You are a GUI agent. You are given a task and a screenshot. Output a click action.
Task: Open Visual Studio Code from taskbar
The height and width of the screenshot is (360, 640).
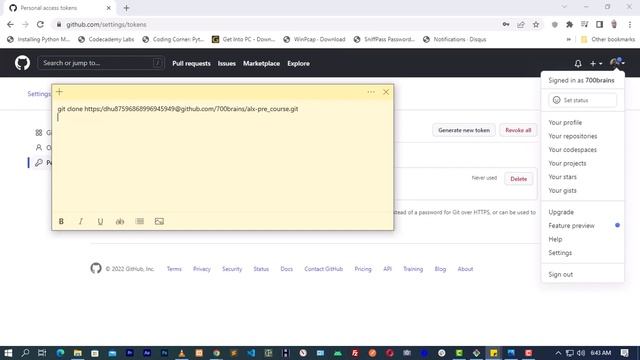(251, 353)
